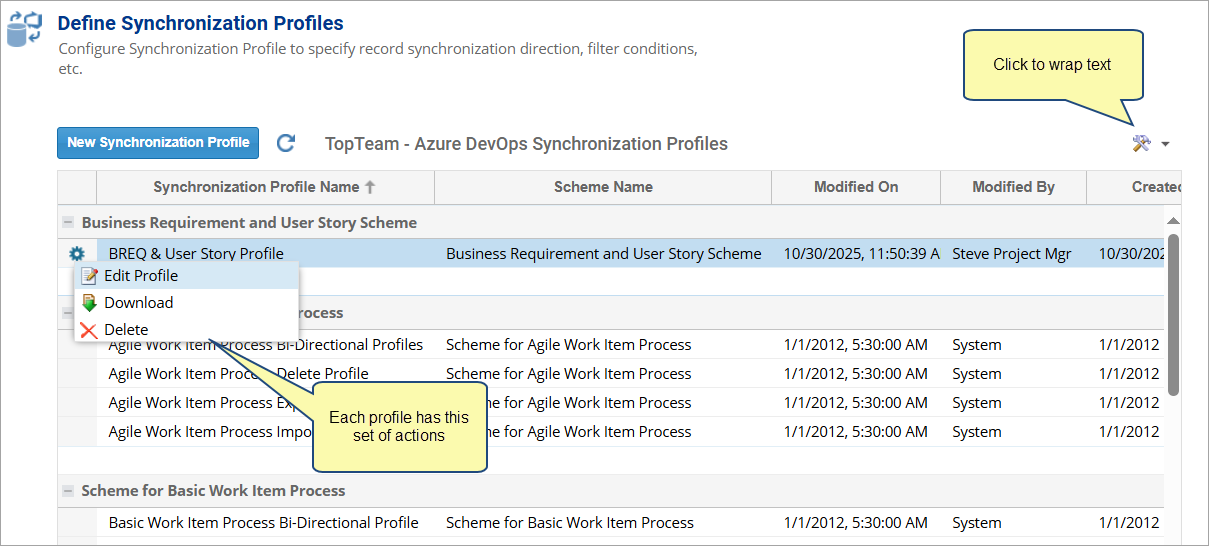
Task: Click the red X Delete icon
Action: (x=90, y=330)
